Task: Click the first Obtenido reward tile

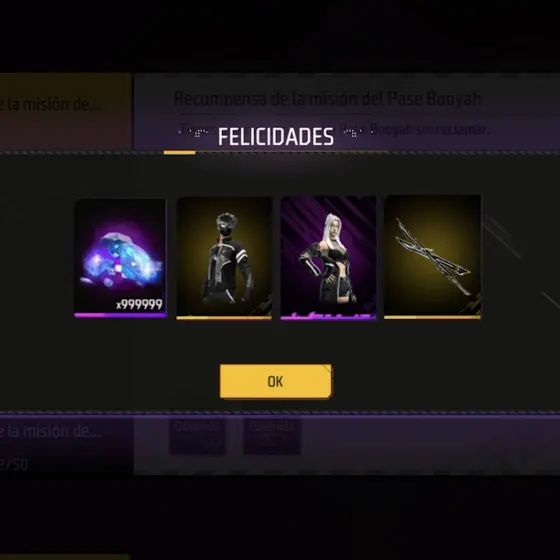Action: (197, 436)
